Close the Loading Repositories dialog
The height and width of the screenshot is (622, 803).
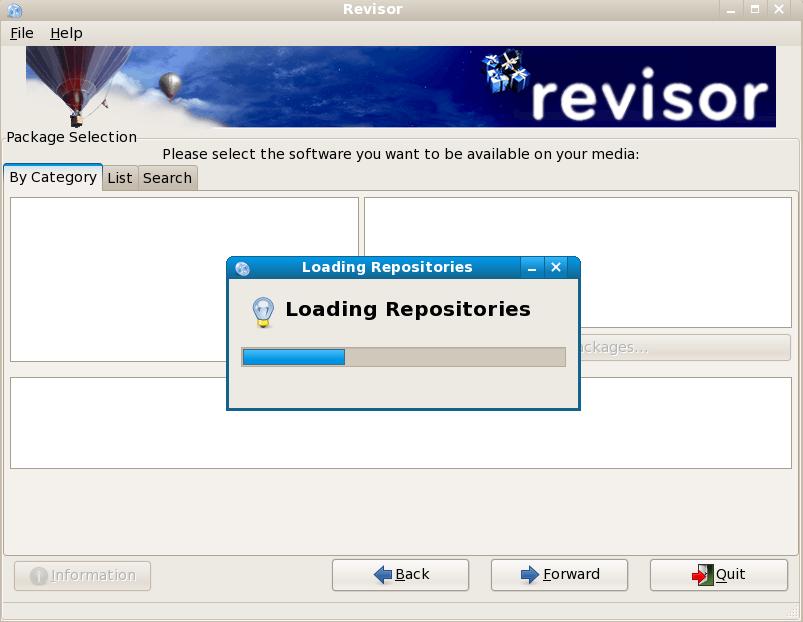coord(556,267)
